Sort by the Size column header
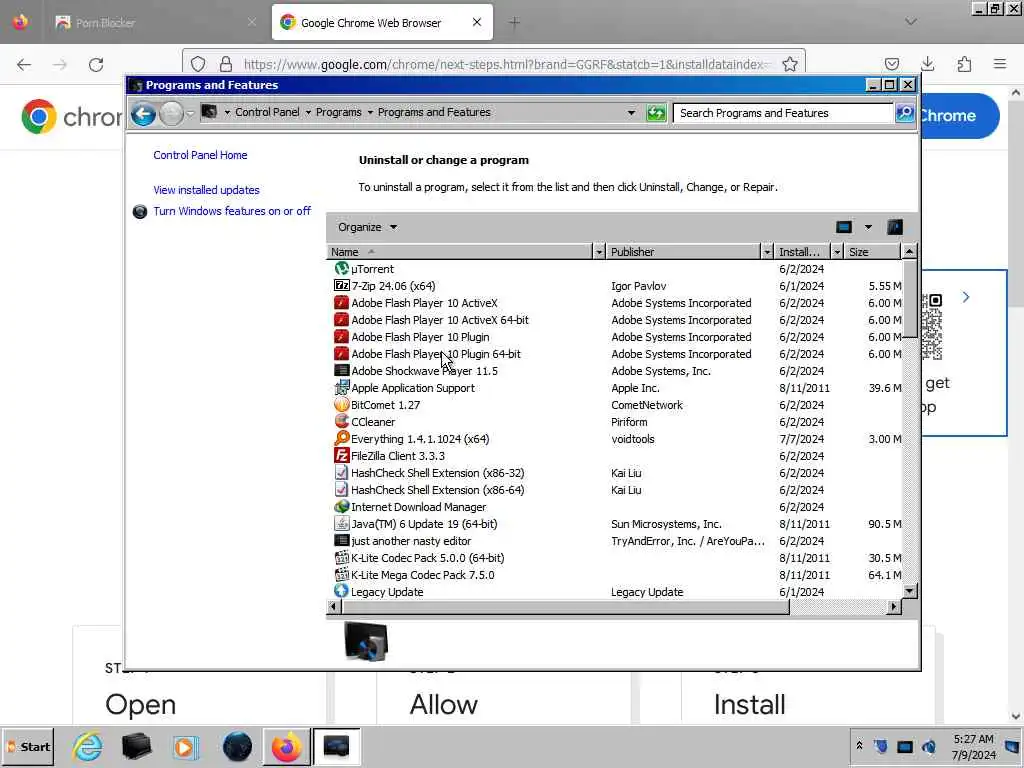The image size is (1024, 768). [x=872, y=251]
